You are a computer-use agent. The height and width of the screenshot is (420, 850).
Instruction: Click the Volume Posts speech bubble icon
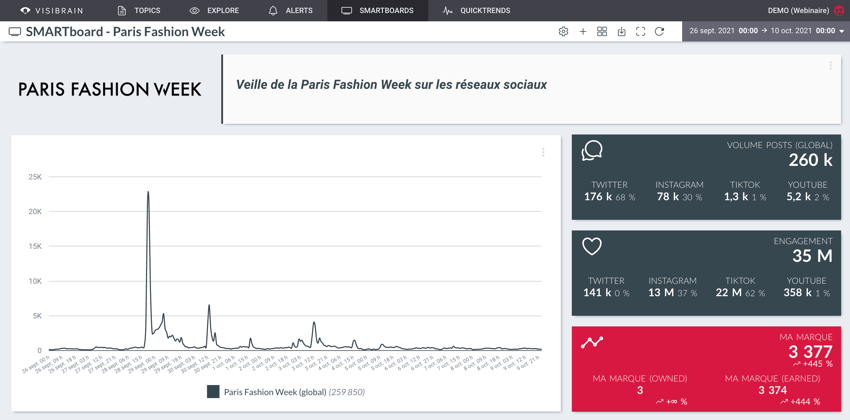pos(592,151)
